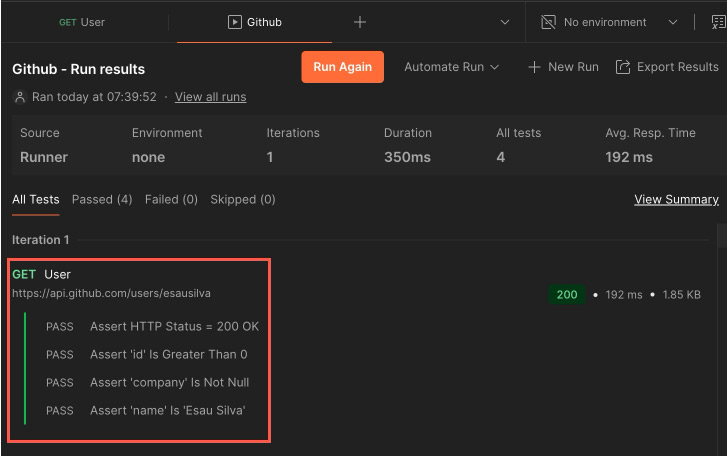Click the Export Results share icon

point(623,67)
